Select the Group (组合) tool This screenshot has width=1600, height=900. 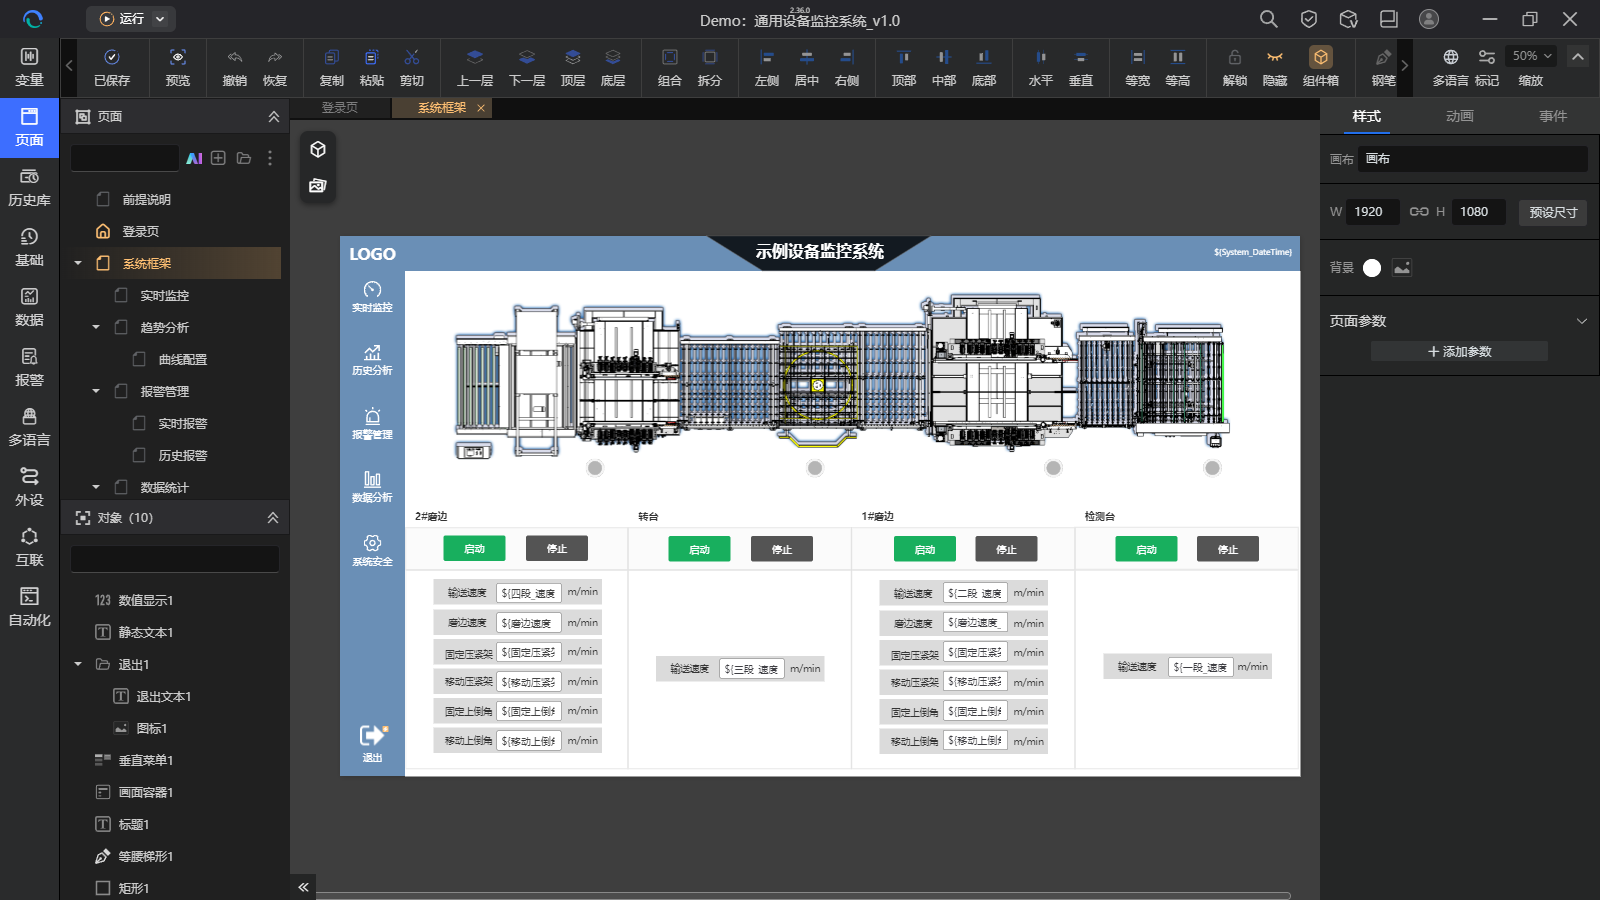669,67
